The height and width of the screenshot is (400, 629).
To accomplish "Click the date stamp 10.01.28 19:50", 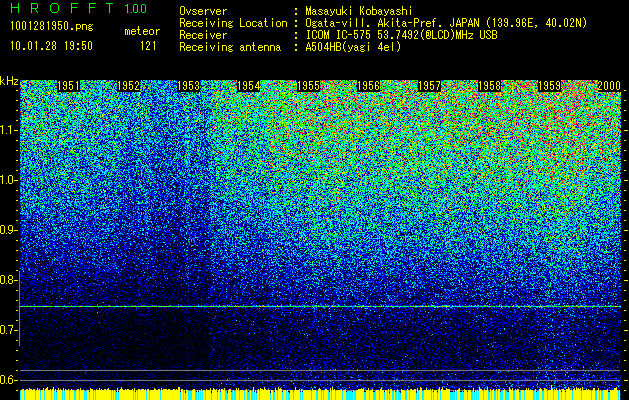I will point(51,46).
